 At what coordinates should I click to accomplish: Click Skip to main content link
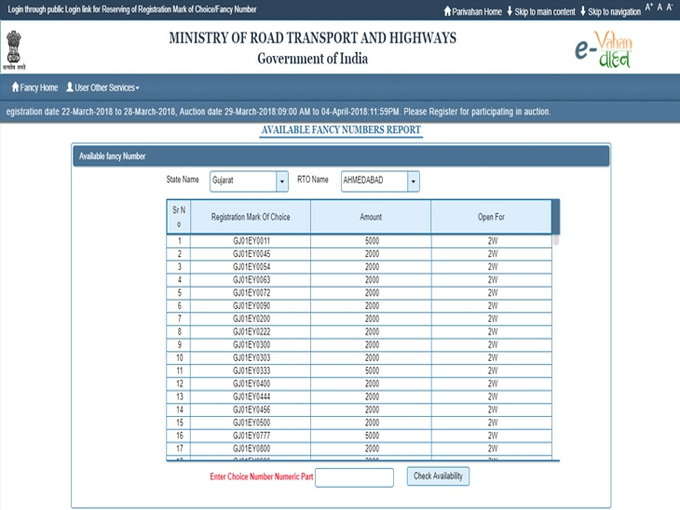point(541,11)
